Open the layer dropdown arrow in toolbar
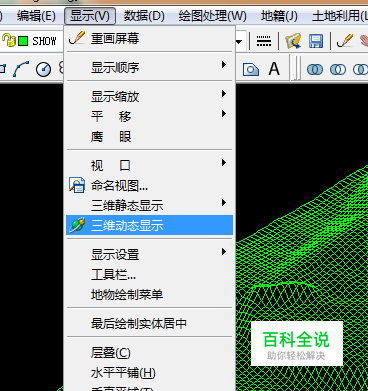 coord(239,42)
